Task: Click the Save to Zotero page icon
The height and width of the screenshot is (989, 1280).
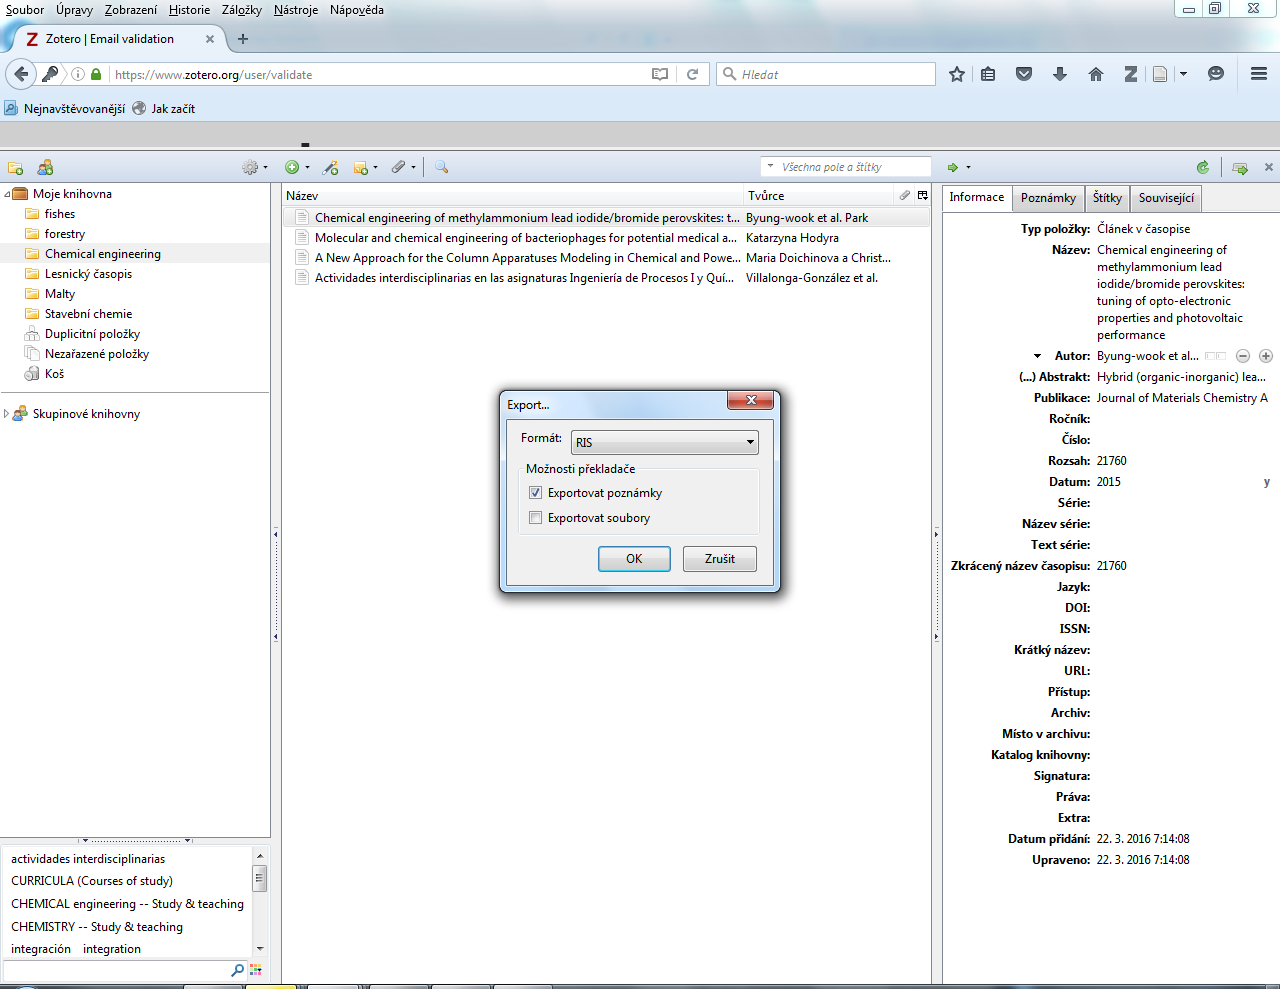Action: (x=1160, y=74)
